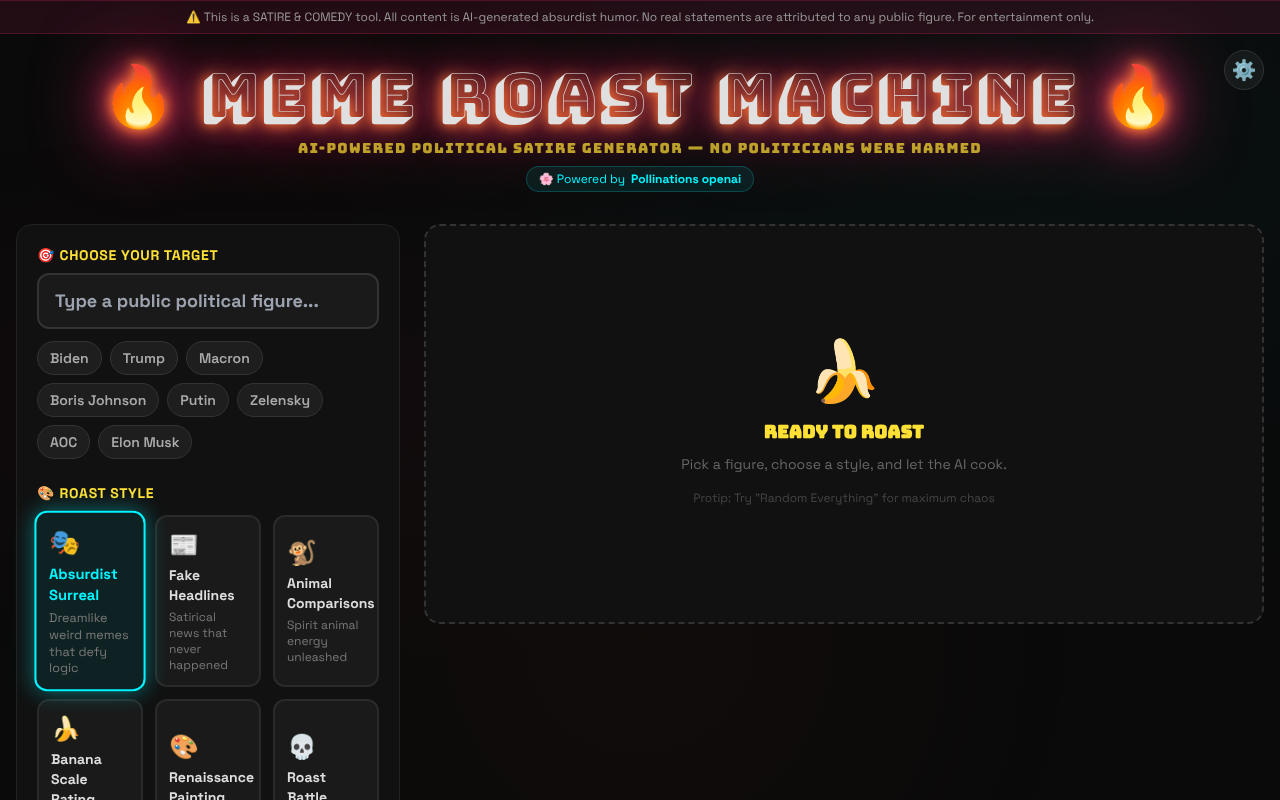
Task: Click the large banana in the preview area
Action: [x=844, y=371]
